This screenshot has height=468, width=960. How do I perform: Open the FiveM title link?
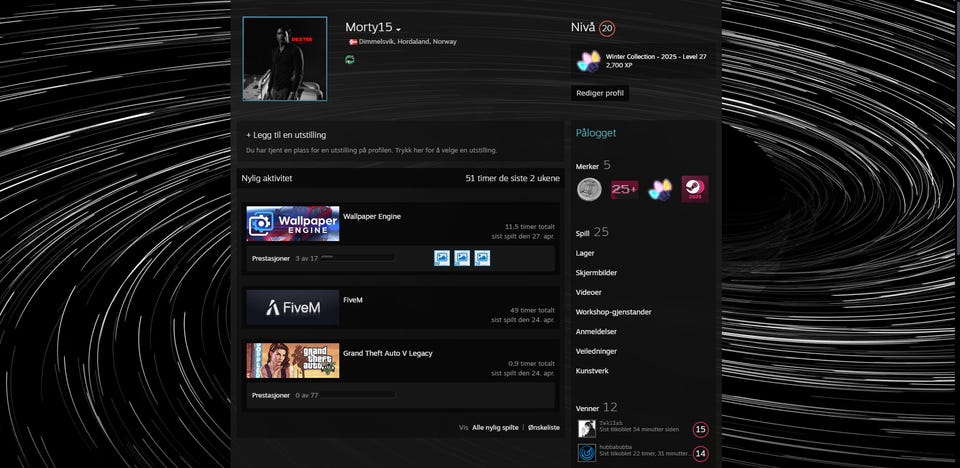click(x=353, y=300)
